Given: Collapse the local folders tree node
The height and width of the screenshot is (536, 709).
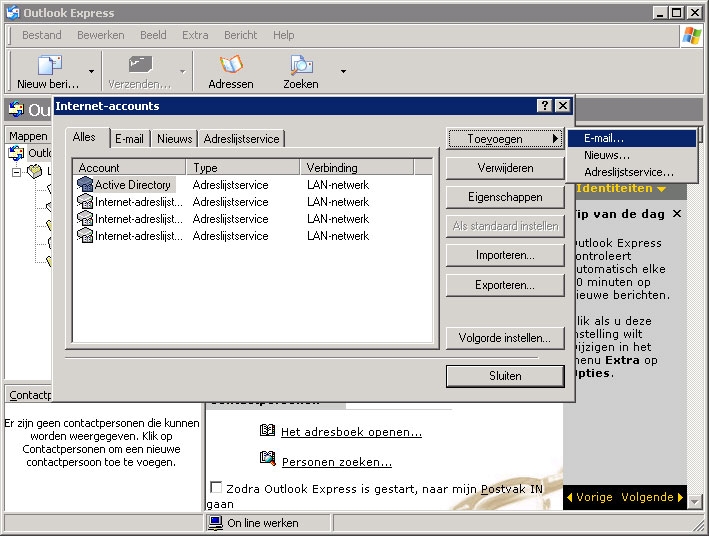Looking at the screenshot, I should click(x=16, y=172).
